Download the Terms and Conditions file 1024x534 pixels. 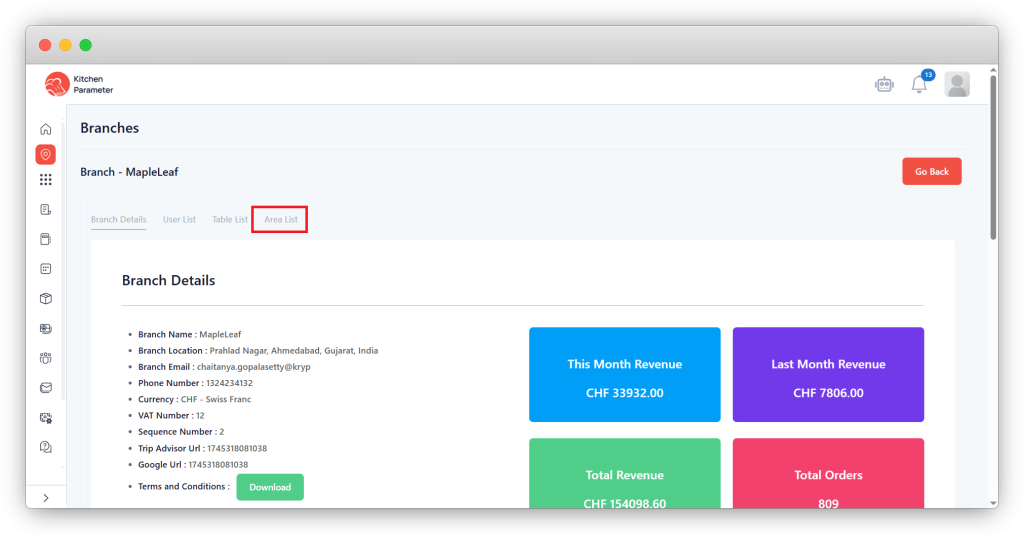click(x=270, y=487)
